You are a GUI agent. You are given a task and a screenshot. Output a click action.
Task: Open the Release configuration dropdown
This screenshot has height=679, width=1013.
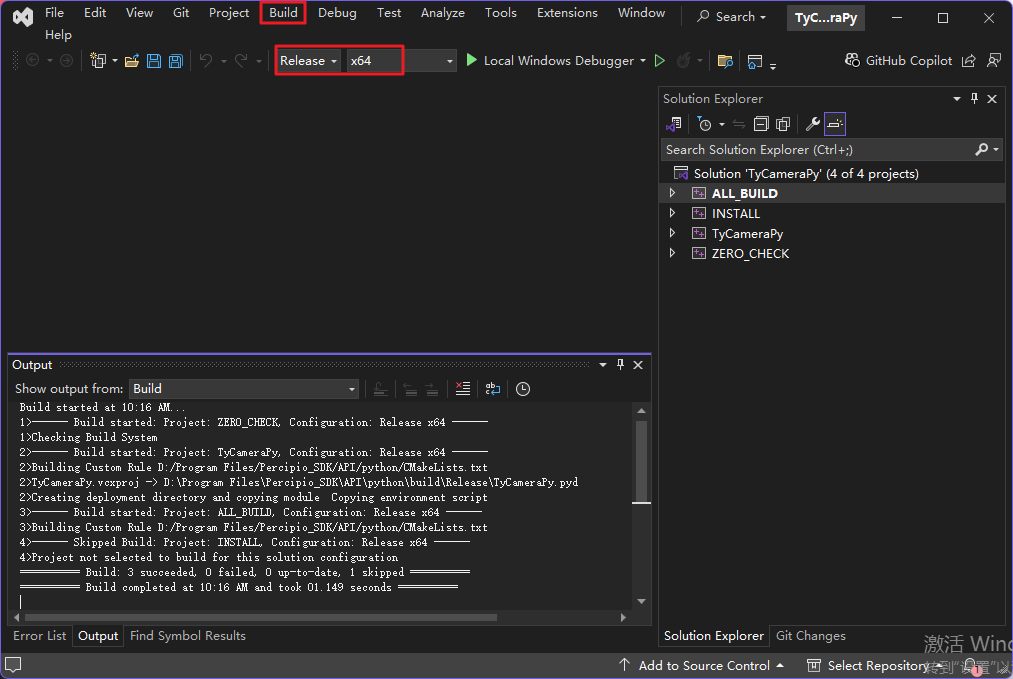coord(308,61)
